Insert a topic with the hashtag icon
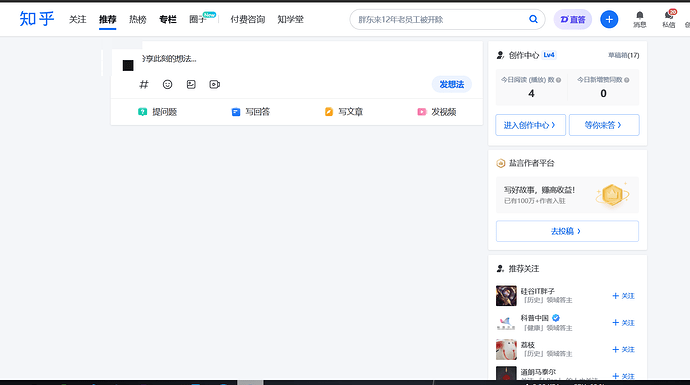690x385 pixels. click(x=144, y=84)
